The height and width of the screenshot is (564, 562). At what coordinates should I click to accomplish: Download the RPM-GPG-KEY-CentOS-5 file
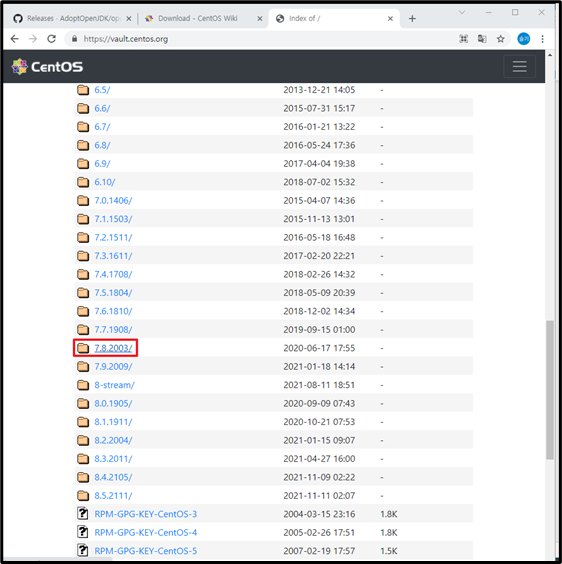[146, 551]
